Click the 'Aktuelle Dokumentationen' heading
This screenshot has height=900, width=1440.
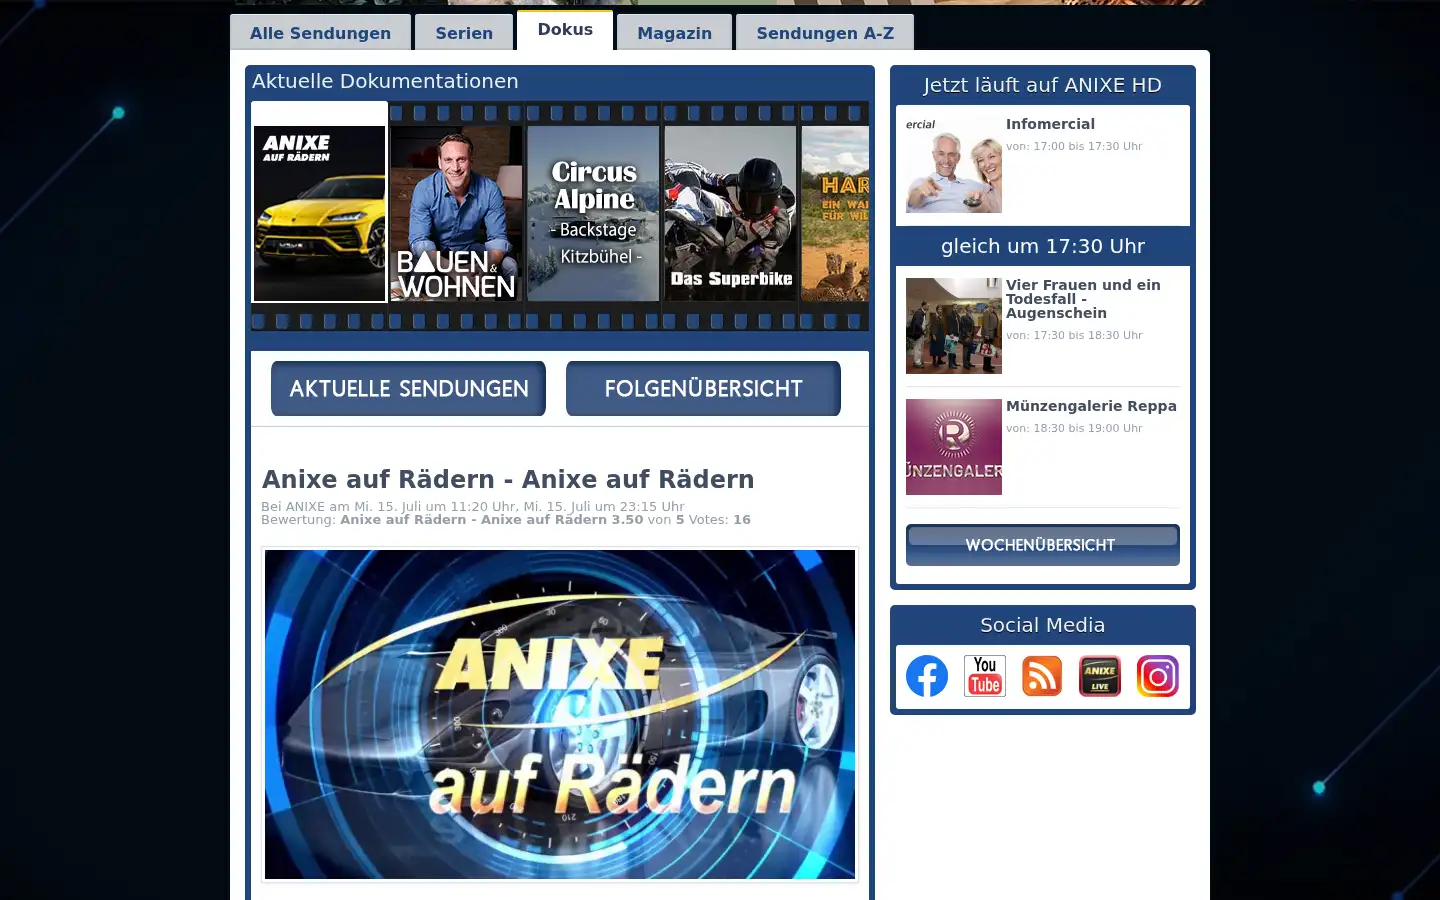[385, 81]
